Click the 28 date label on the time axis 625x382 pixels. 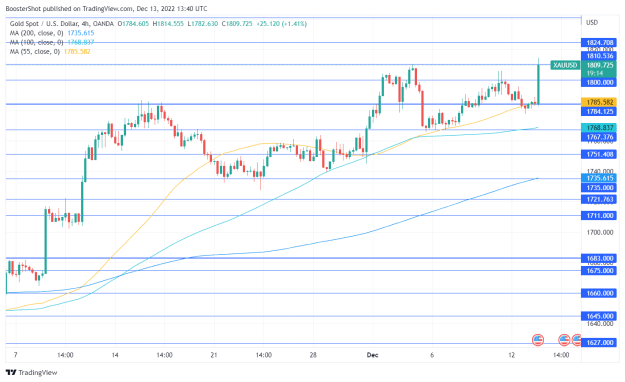point(313,355)
